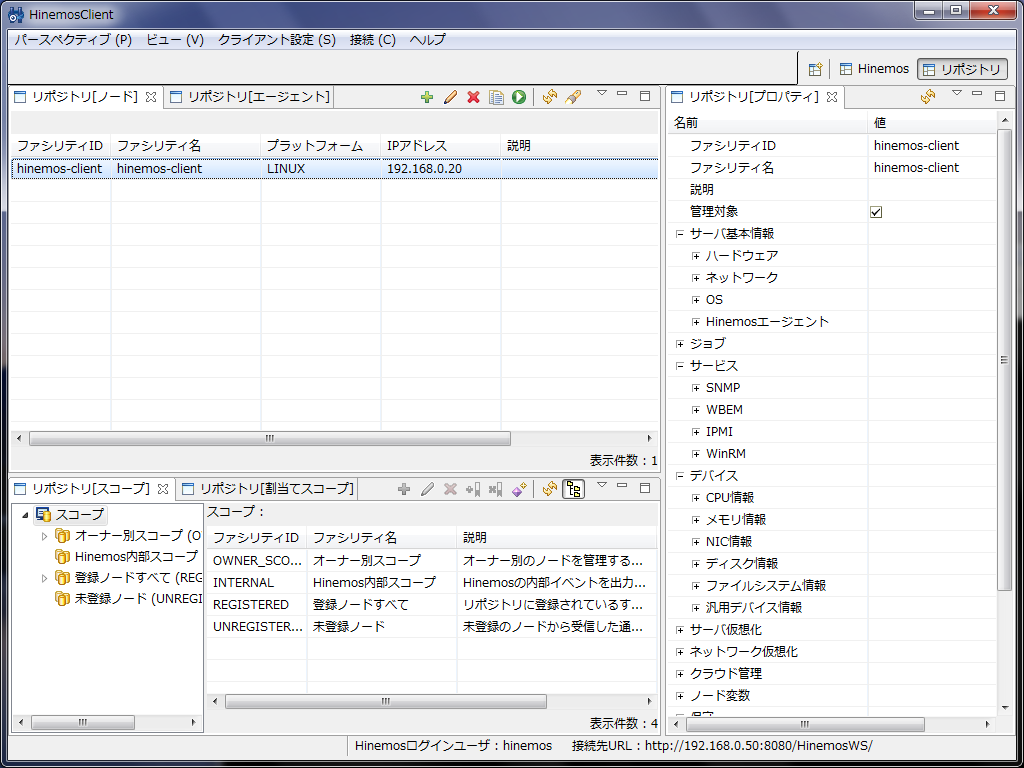Click the flashlight filter icon in node toolbar

click(x=573, y=97)
